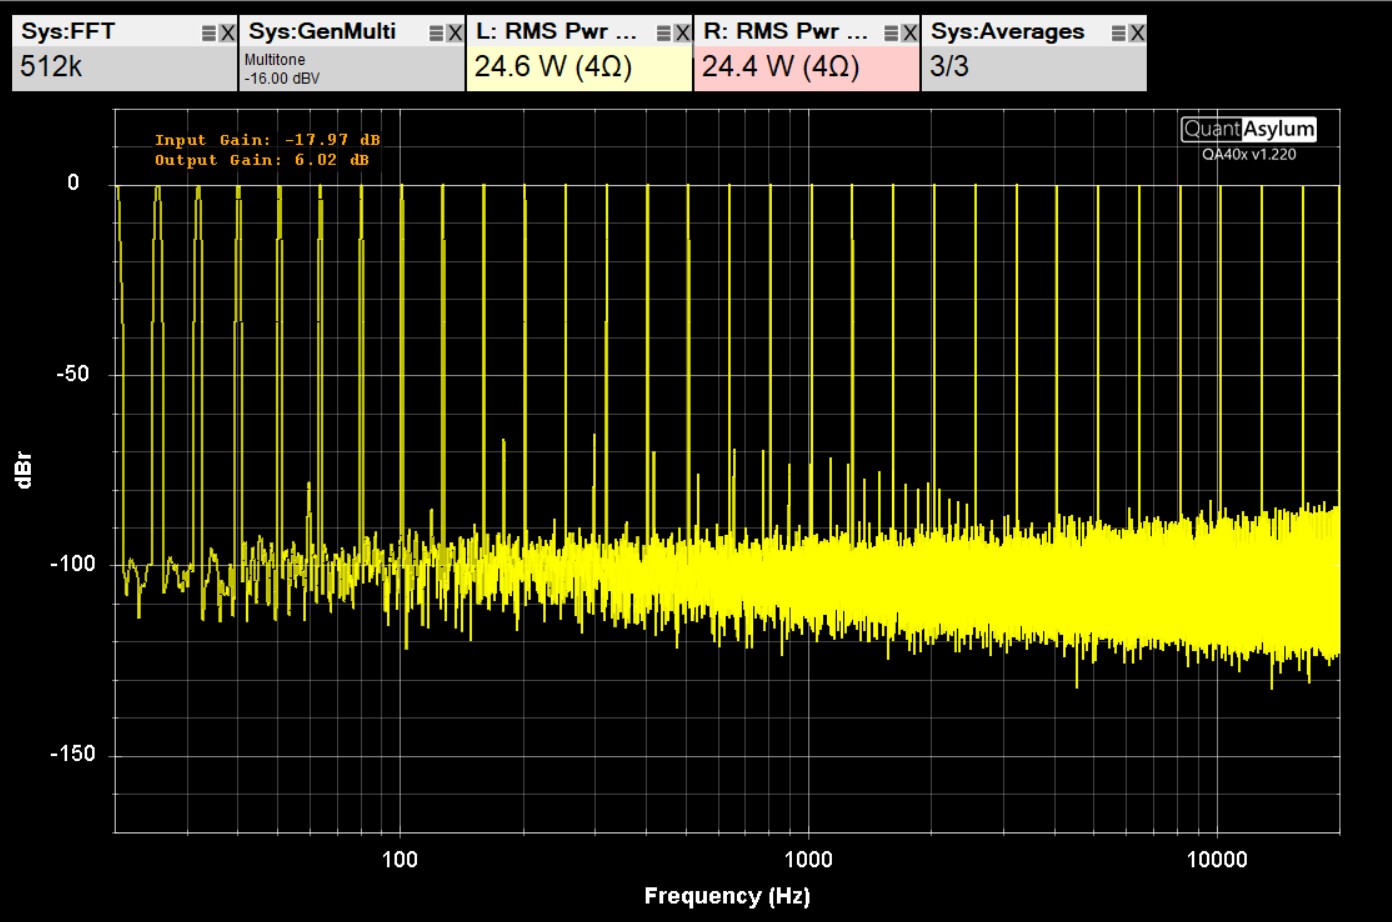Click the QuantAsylum logo

(1248, 129)
